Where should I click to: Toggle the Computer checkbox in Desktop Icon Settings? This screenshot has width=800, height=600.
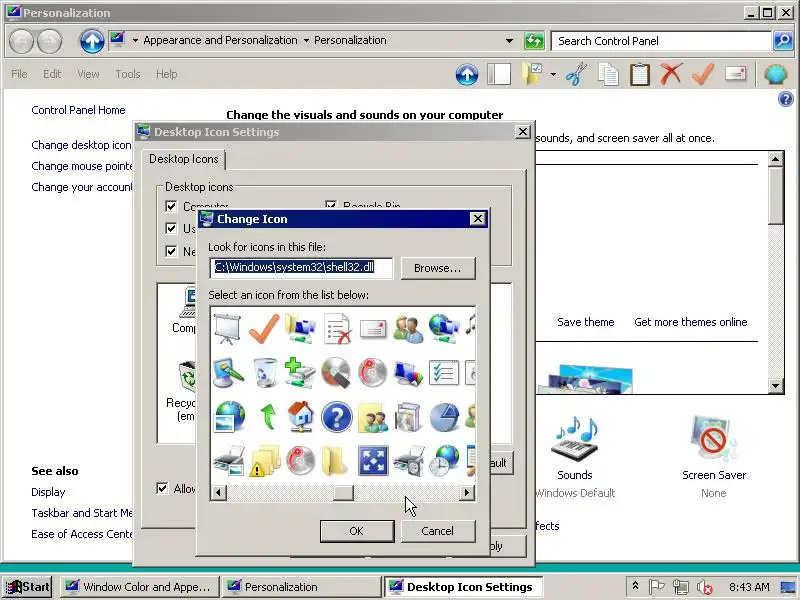[171, 206]
